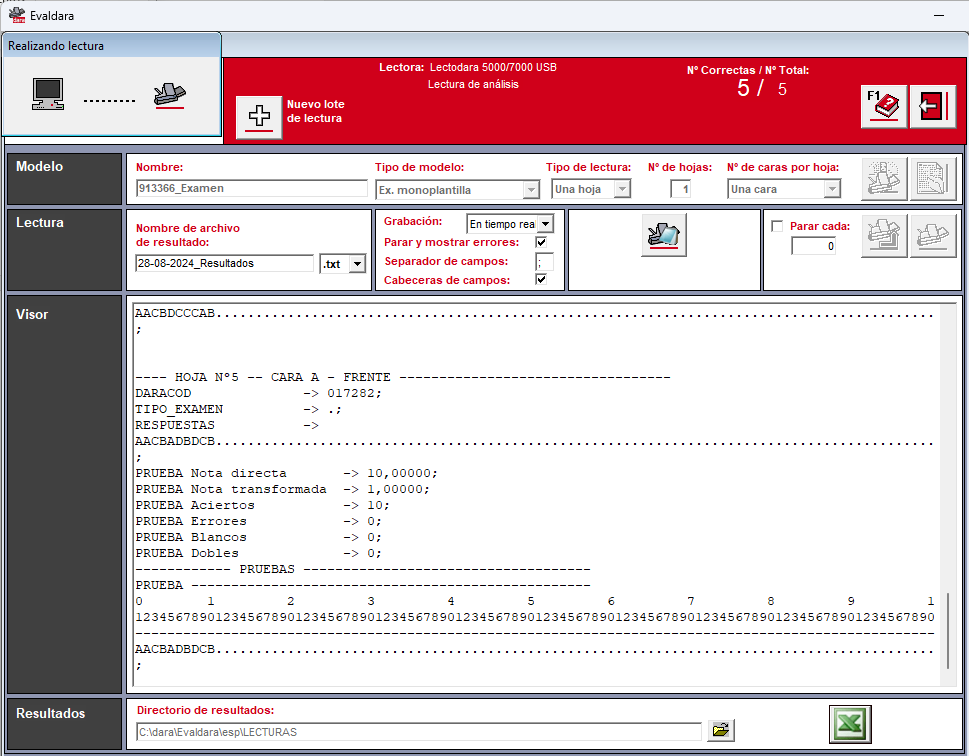Open the F1 help book icon
This screenshot has height=756, width=969.
tap(884, 106)
